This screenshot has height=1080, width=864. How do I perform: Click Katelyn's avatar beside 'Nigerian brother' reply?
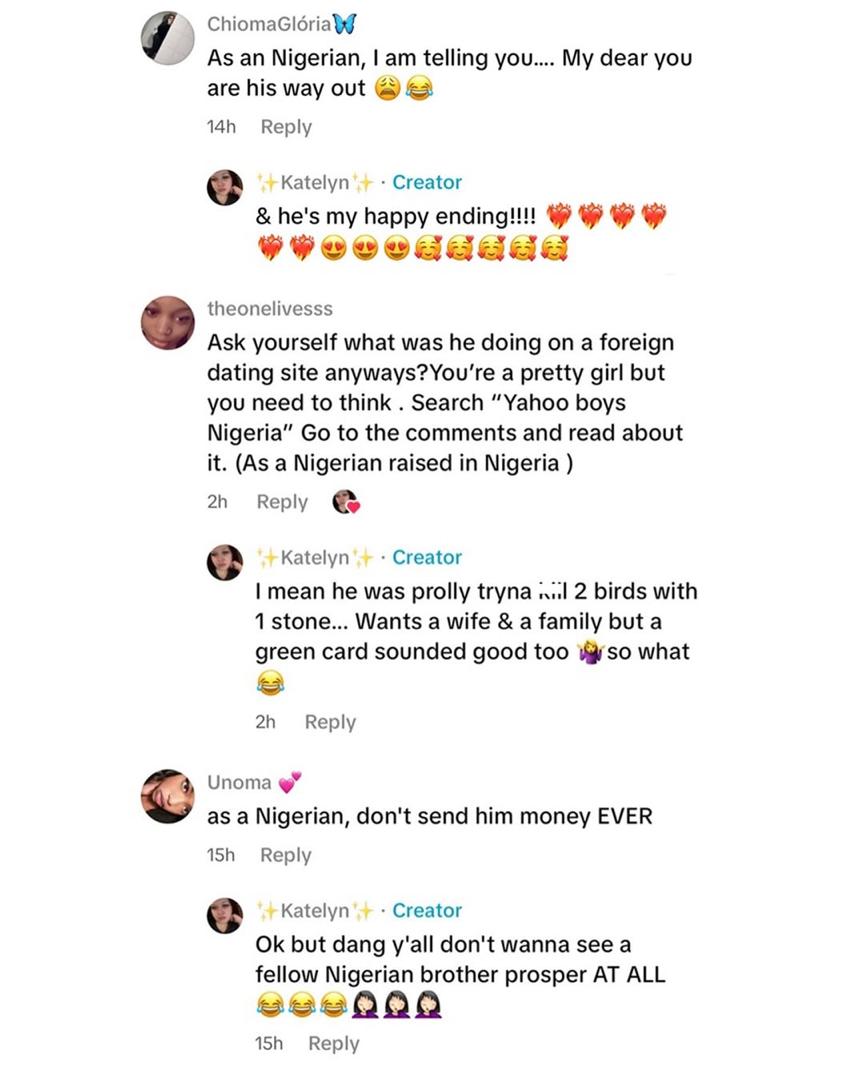click(225, 915)
